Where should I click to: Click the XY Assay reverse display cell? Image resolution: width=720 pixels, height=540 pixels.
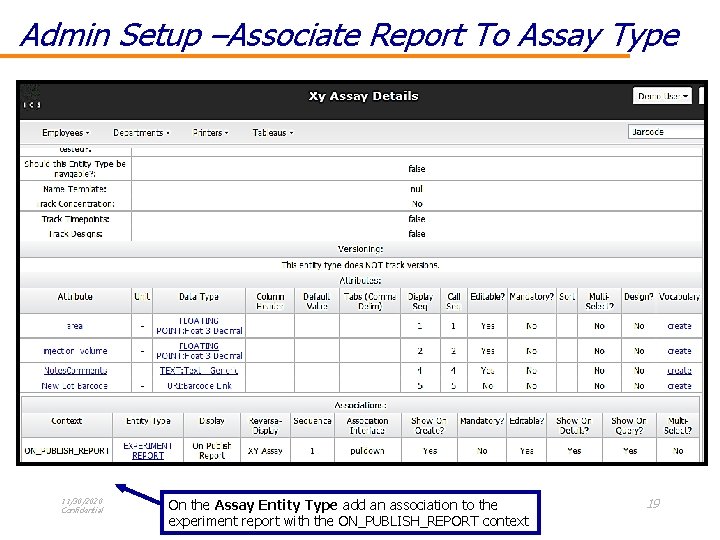click(x=265, y=451)
